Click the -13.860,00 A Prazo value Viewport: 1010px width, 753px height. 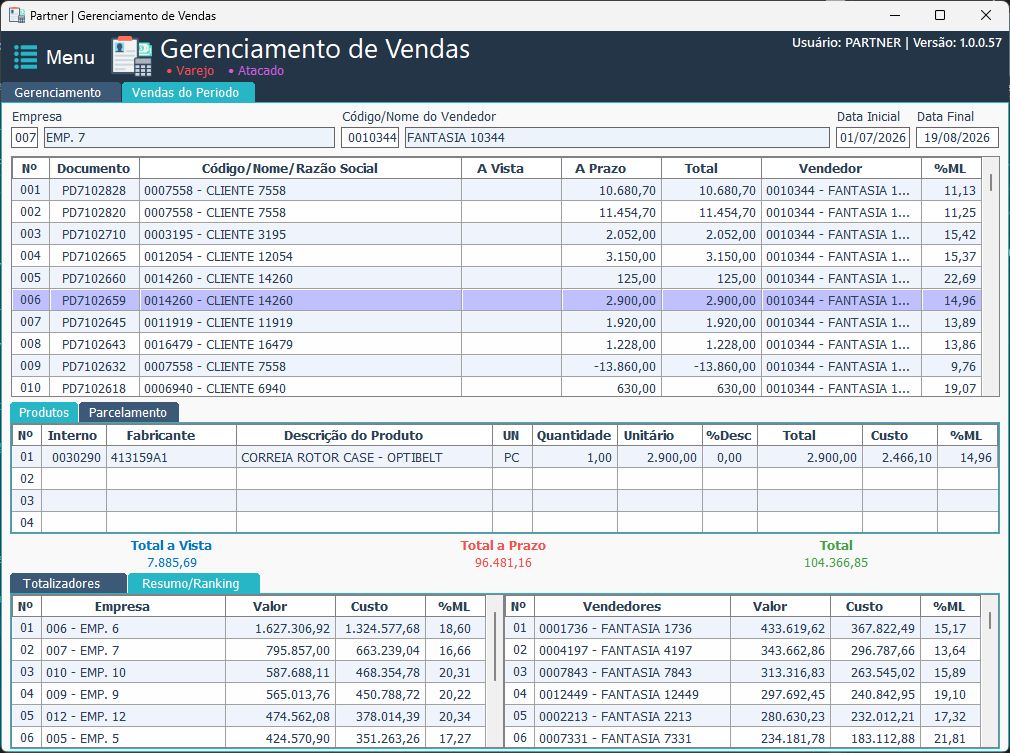pyautogui.click(x=624, y=367)
